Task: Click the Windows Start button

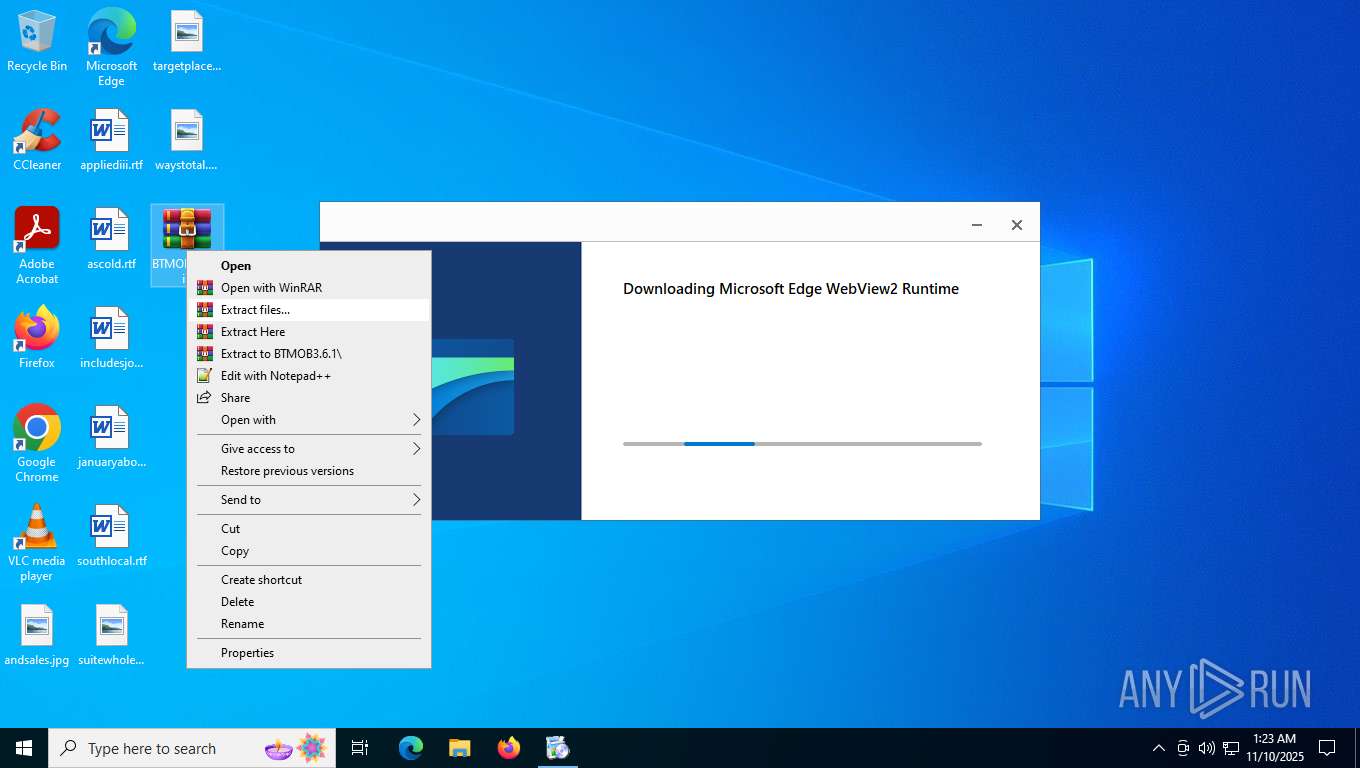Action: click(24, 748)
